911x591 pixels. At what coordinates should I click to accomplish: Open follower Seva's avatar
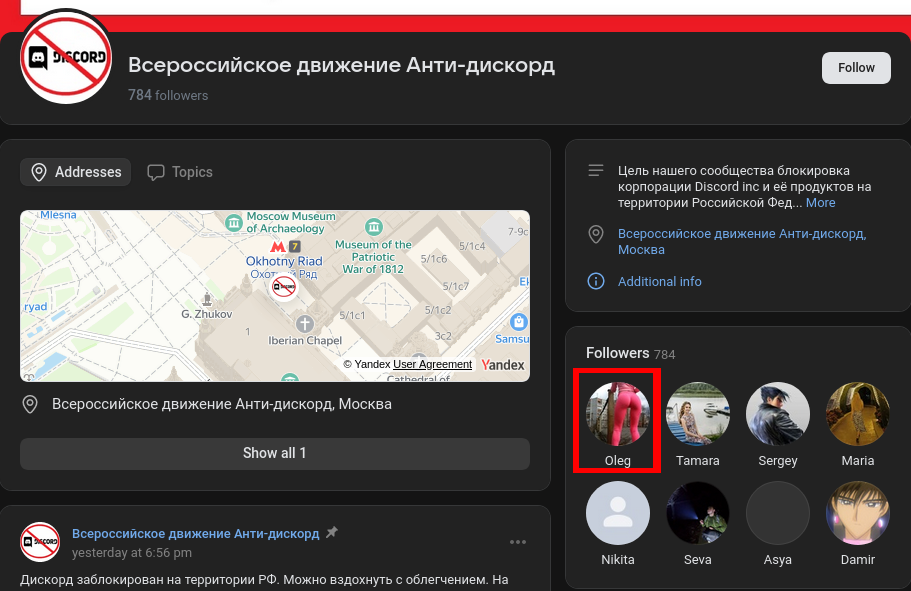697,513
